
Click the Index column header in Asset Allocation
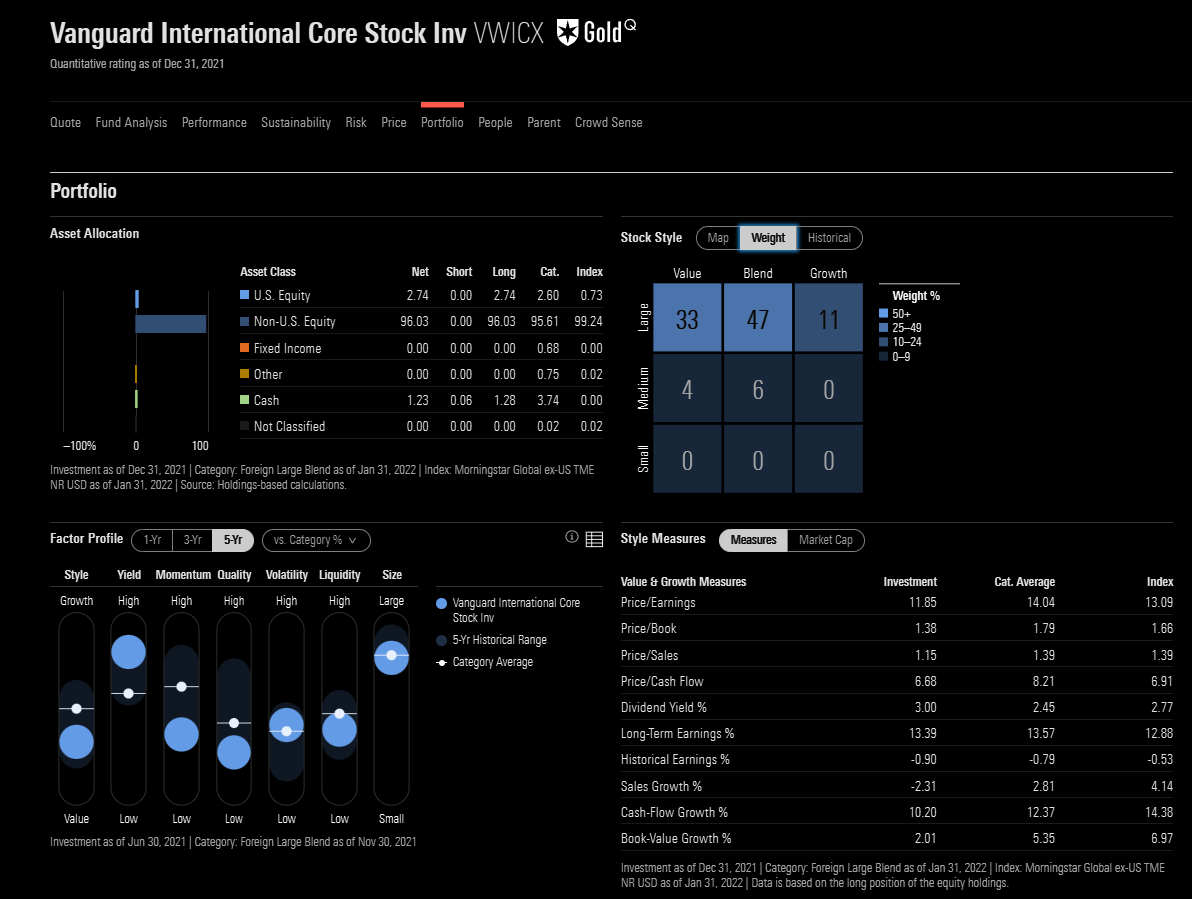[589, 271]
